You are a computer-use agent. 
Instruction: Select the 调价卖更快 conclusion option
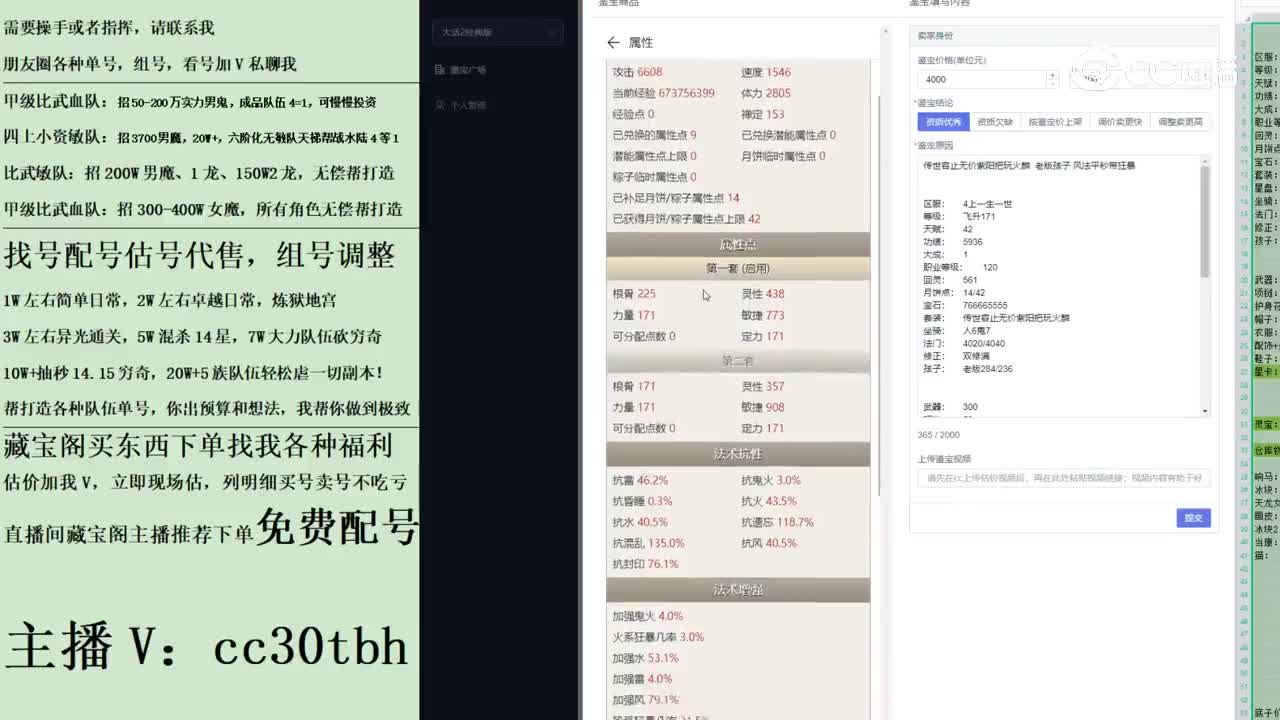click(x=1119, y=122)
